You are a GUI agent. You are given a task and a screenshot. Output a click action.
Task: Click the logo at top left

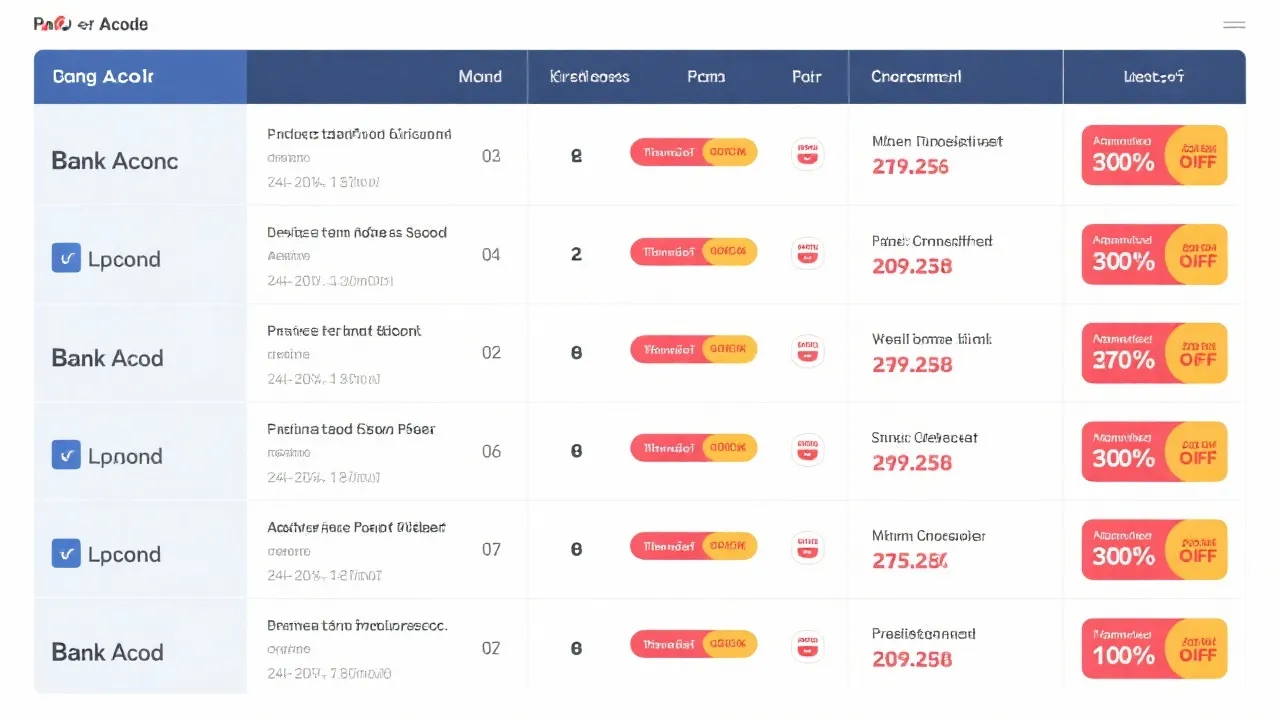click(x=90, y=24)
